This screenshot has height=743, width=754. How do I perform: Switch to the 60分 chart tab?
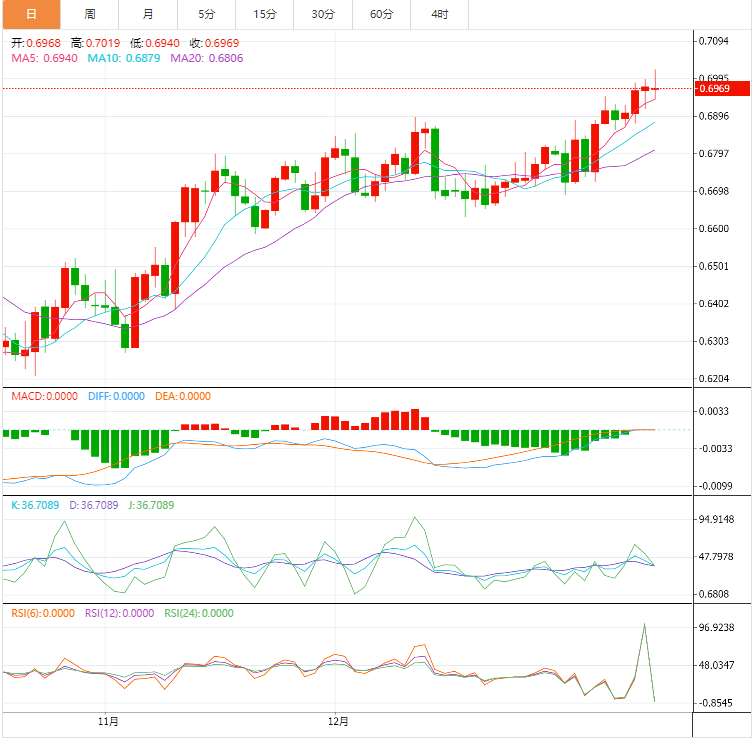coord(381,14)
